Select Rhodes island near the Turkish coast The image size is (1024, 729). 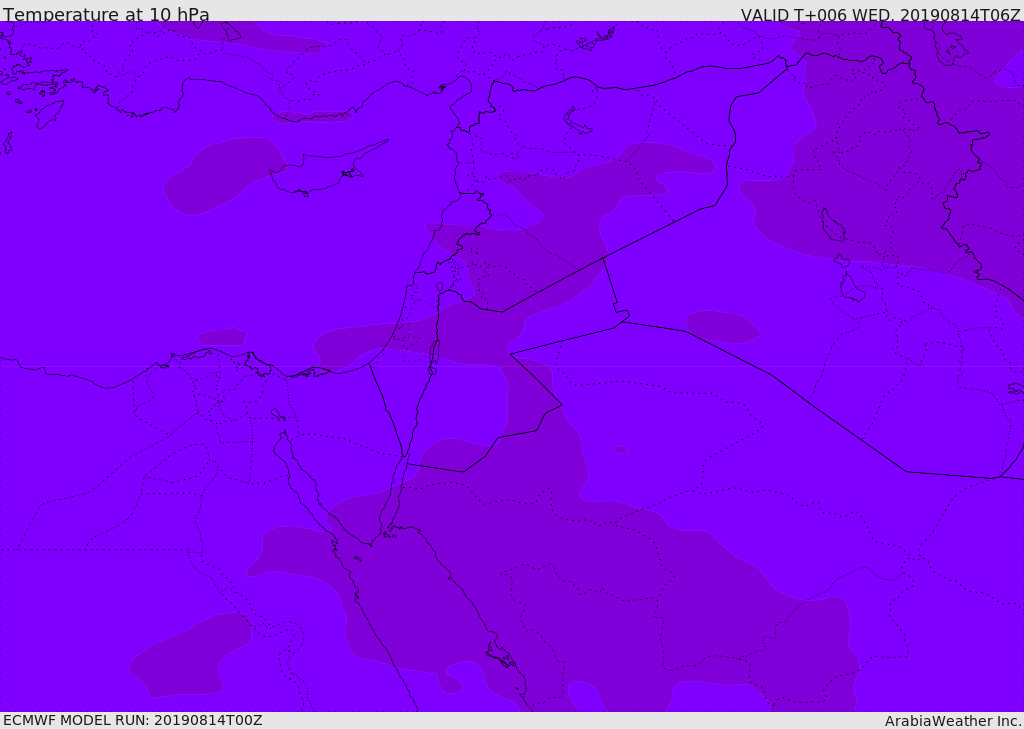pos(48,113)
